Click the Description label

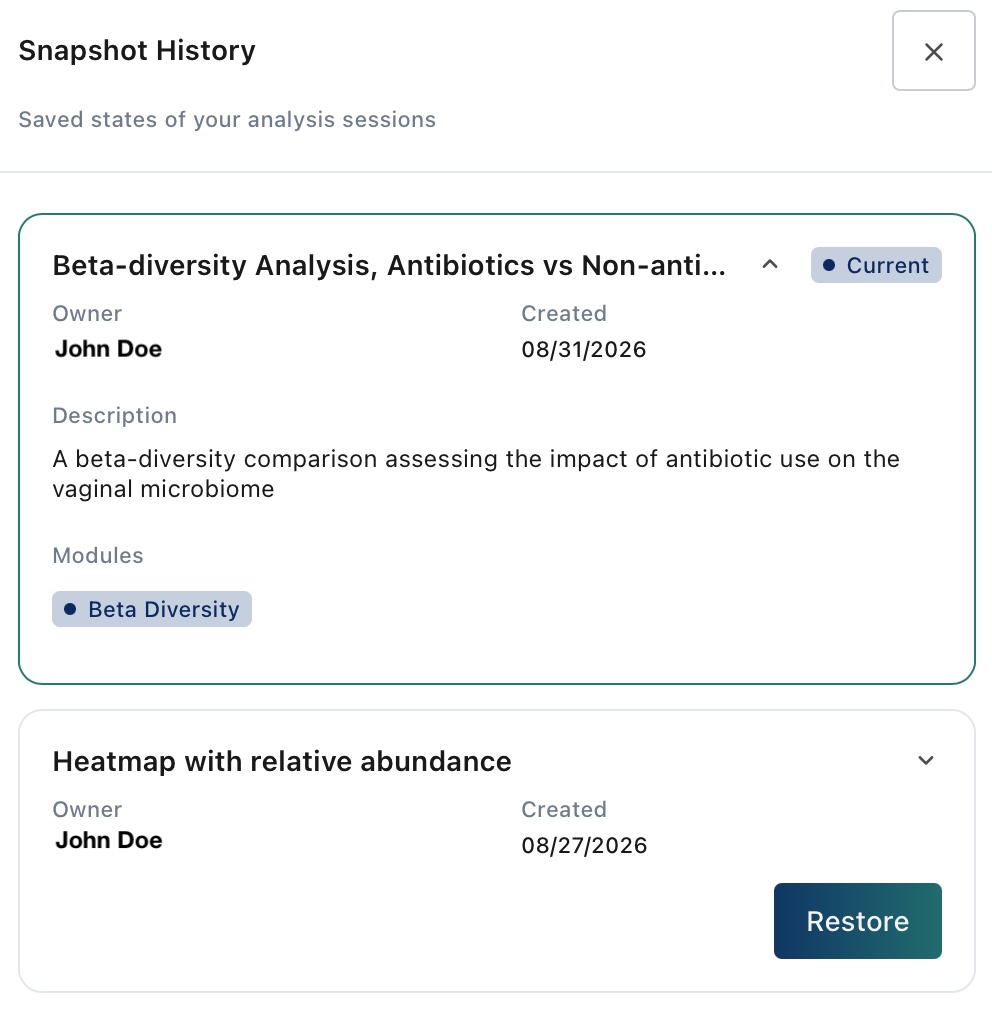[115, 416]
